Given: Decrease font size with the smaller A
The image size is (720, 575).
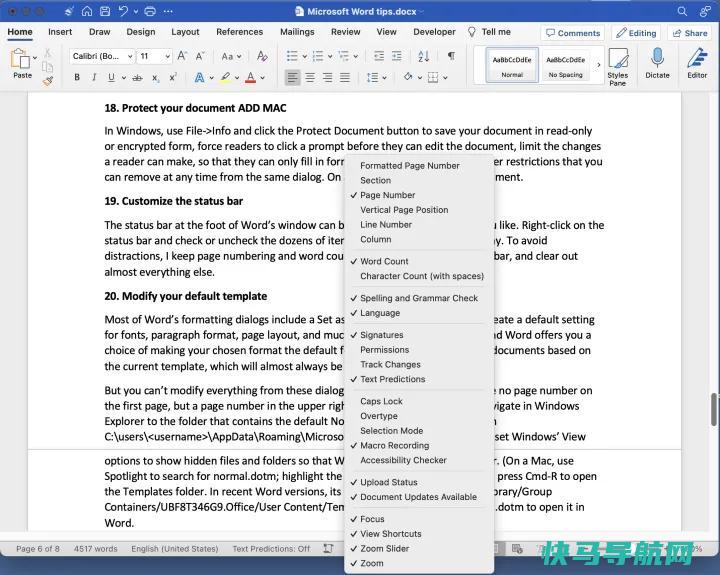Looking at the screenshot, I should 199,56.
